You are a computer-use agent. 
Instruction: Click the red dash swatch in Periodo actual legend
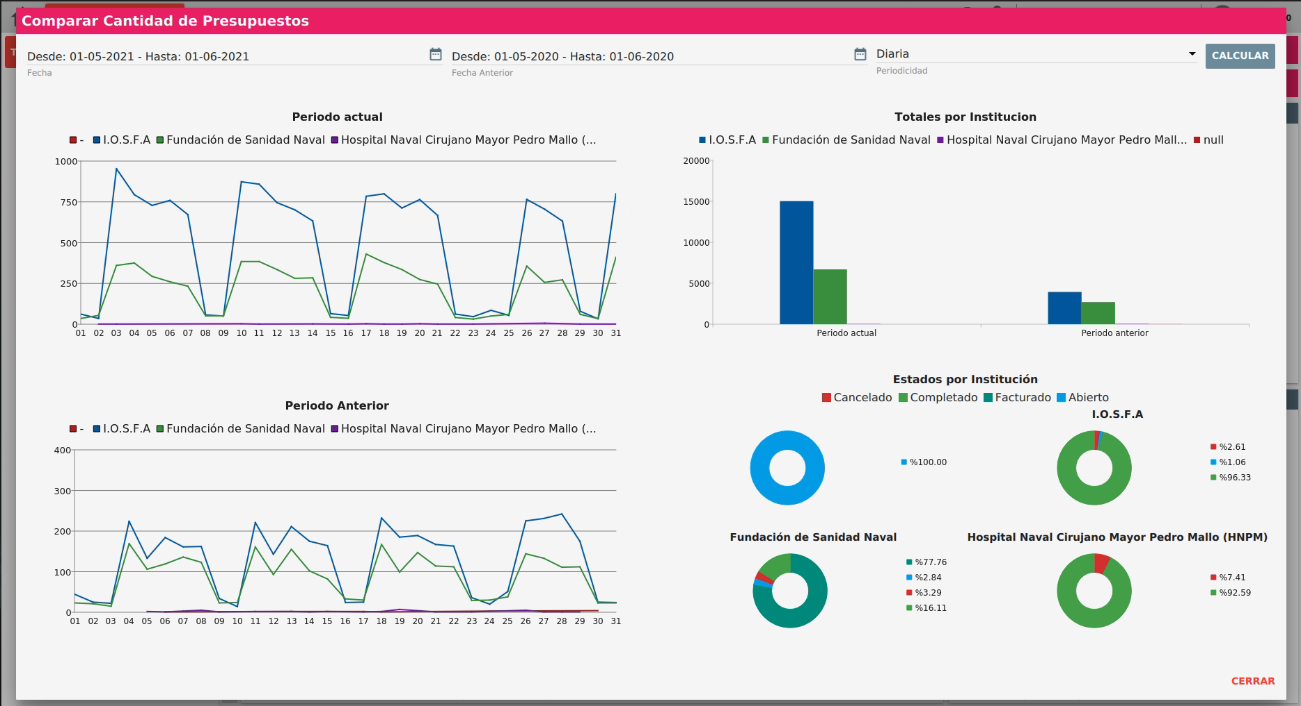click(x=75, y=140)
